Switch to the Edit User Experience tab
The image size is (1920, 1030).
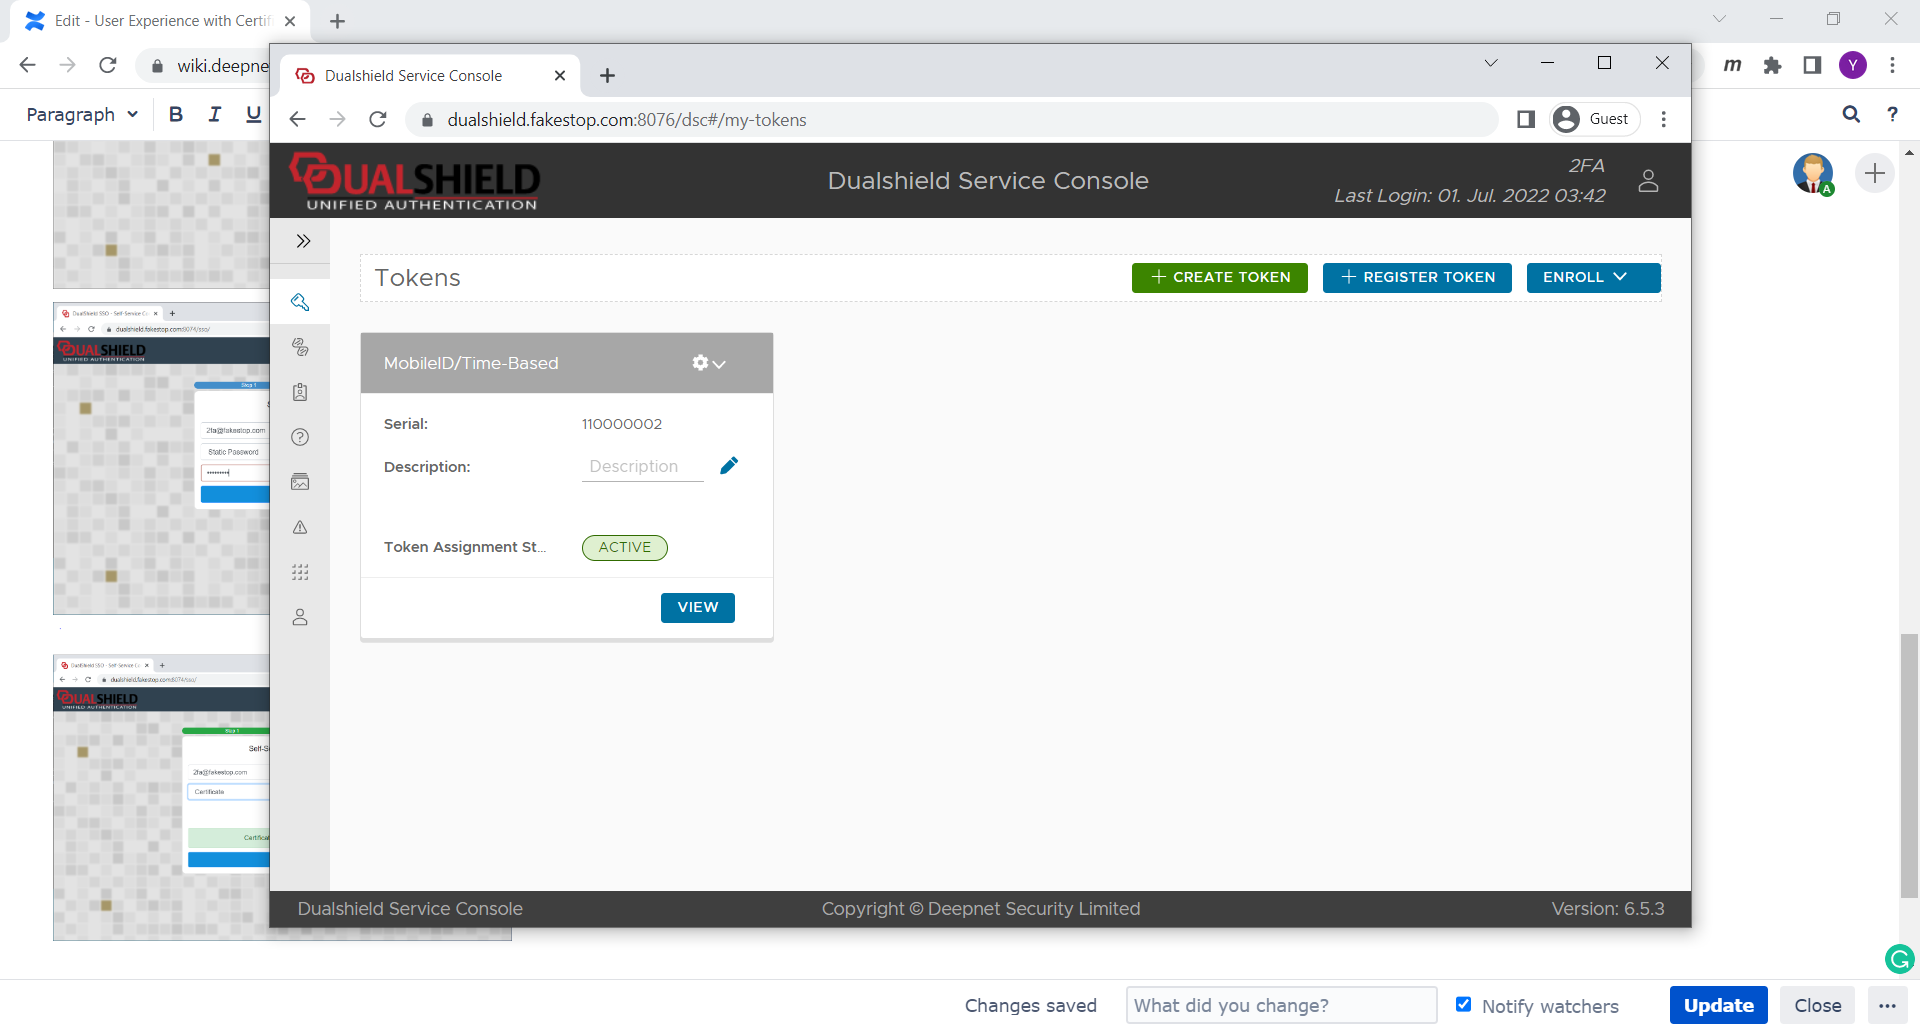(160, 21)
